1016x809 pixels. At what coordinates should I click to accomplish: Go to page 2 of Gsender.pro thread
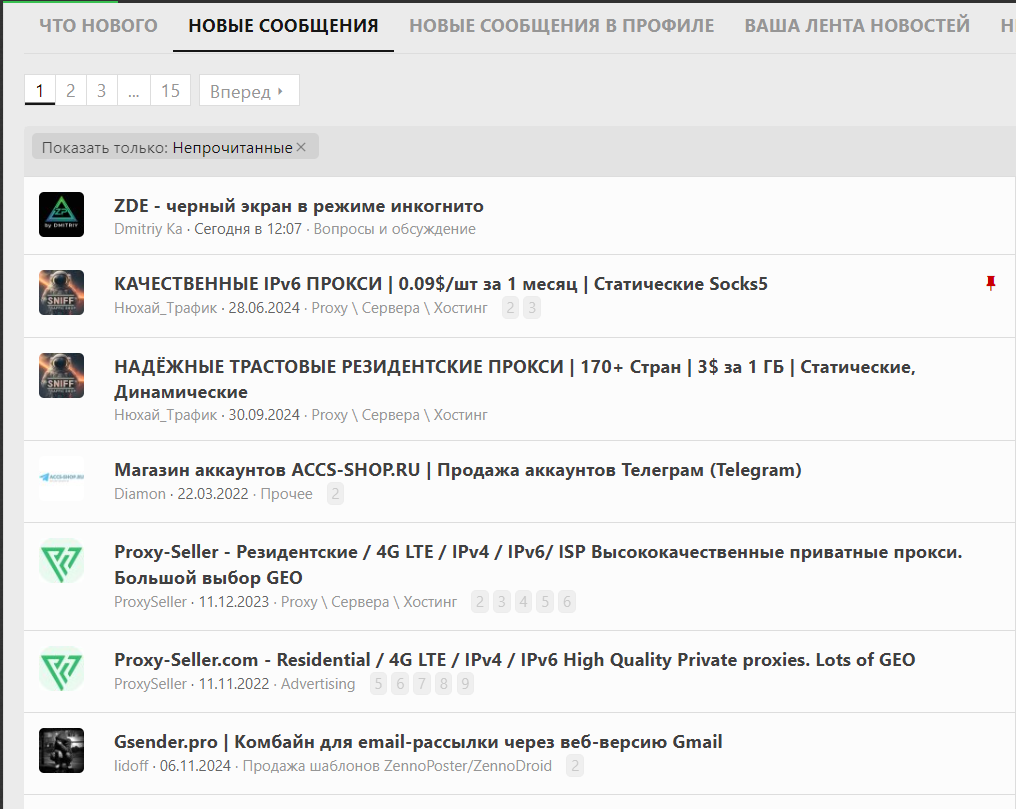click(x=575, y=766)
